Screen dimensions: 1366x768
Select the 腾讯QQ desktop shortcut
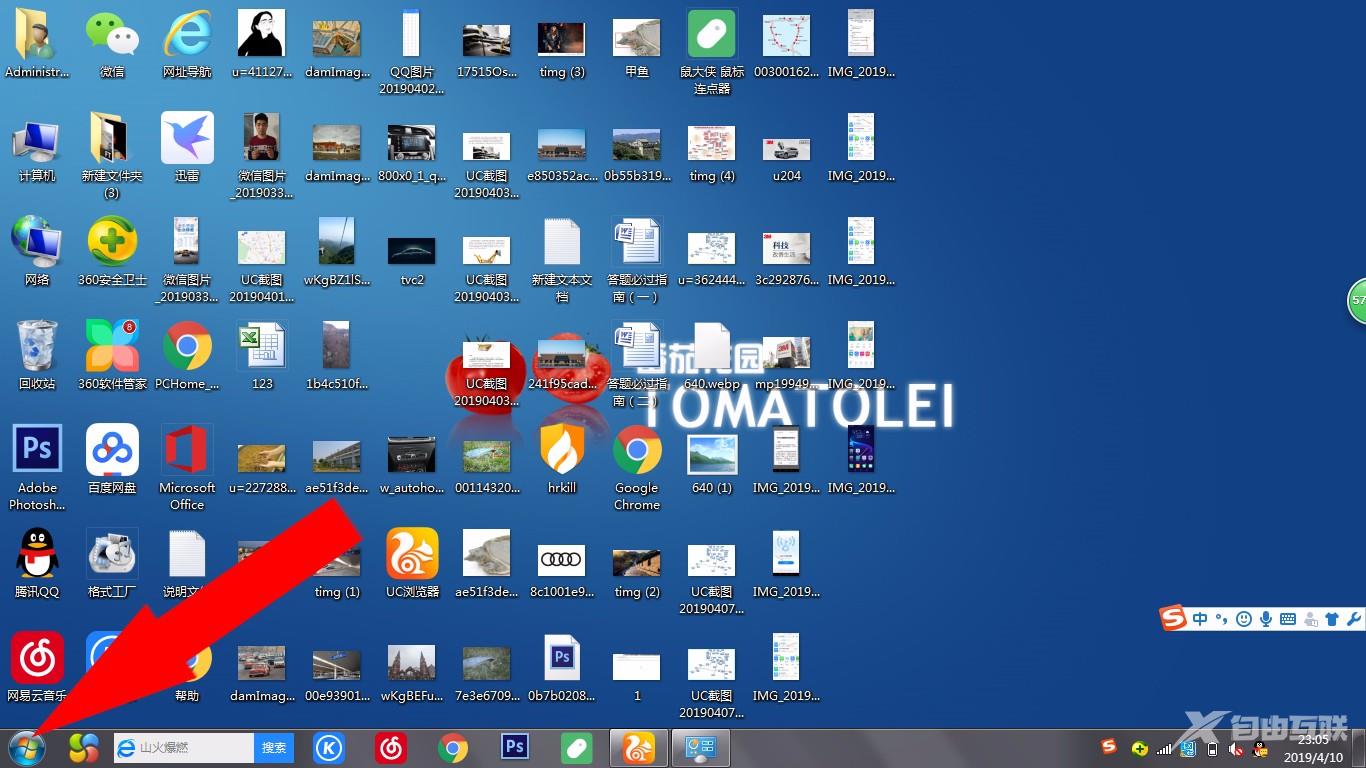point(37,565)
